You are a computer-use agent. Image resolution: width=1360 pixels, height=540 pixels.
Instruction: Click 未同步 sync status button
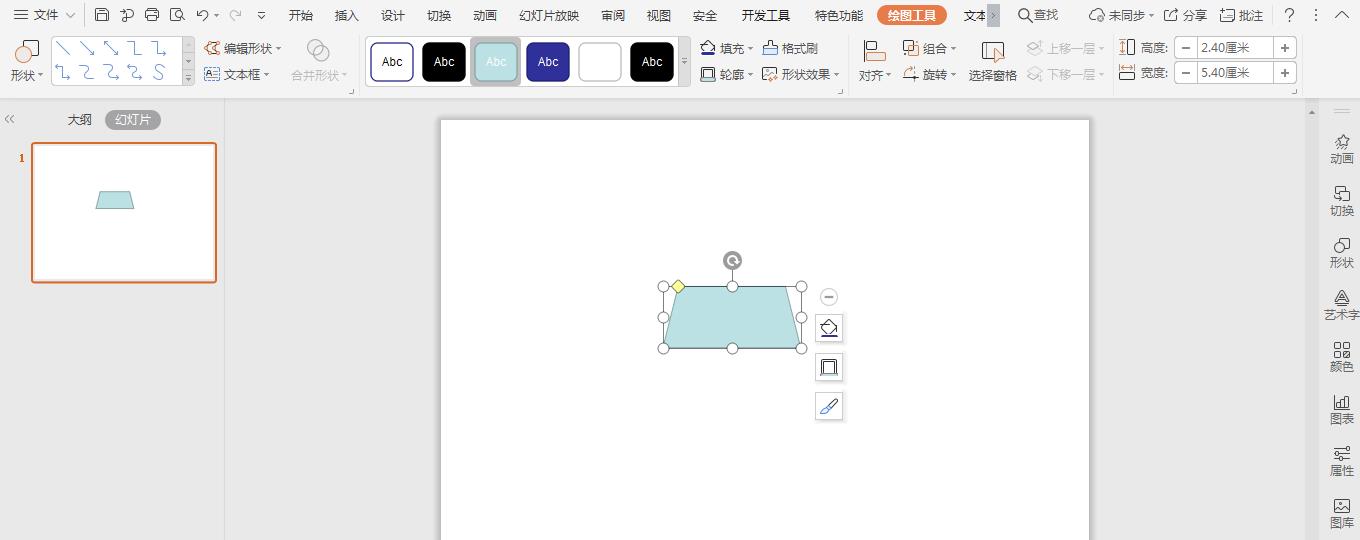coord(1120,15)
